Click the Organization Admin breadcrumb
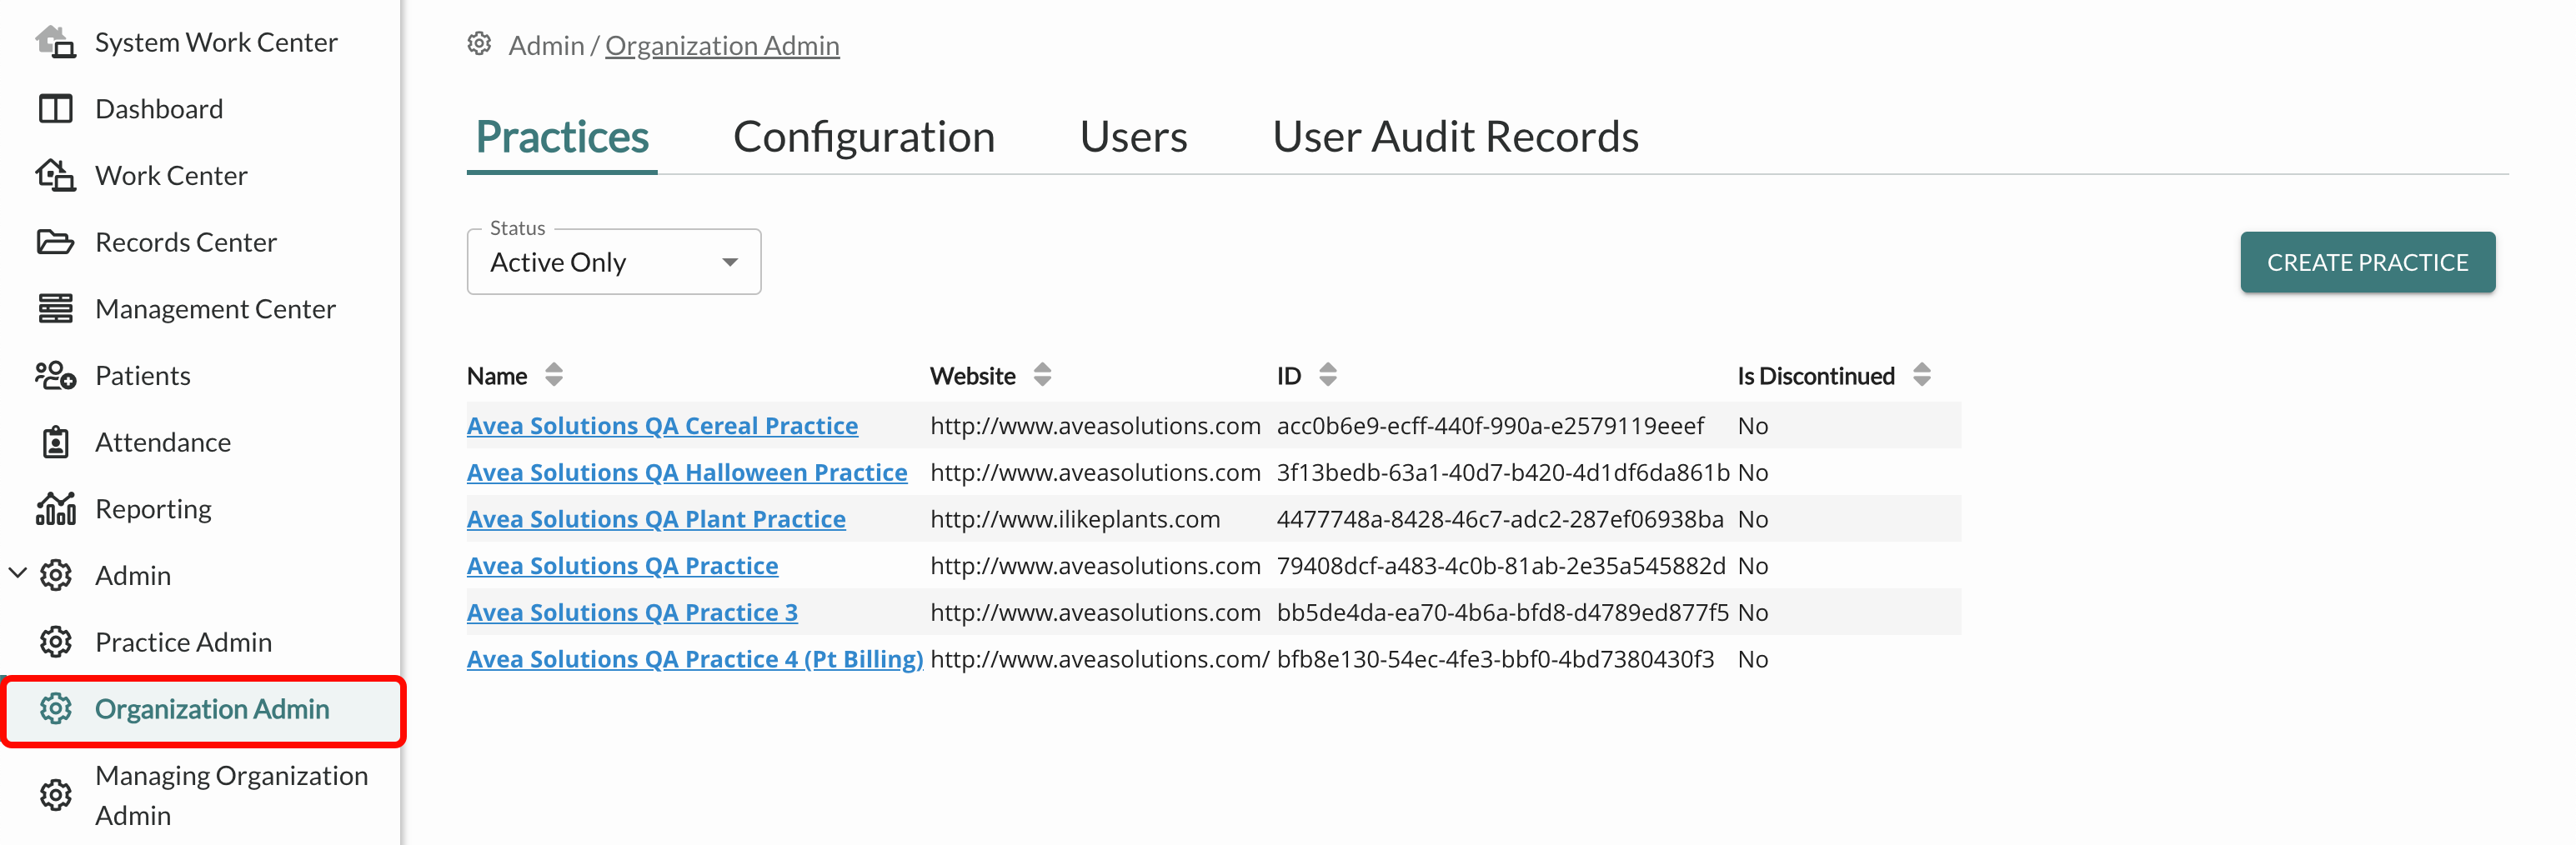This screenshot has width=2576, height=845. tap(722, 45)
